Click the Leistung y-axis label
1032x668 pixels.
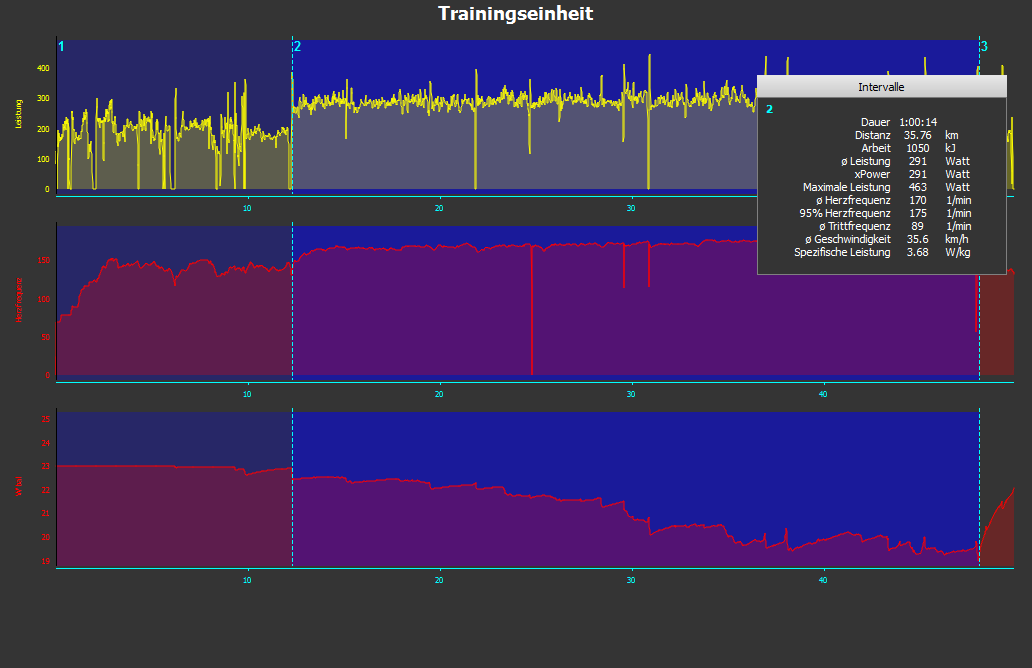tap(18, 115)
